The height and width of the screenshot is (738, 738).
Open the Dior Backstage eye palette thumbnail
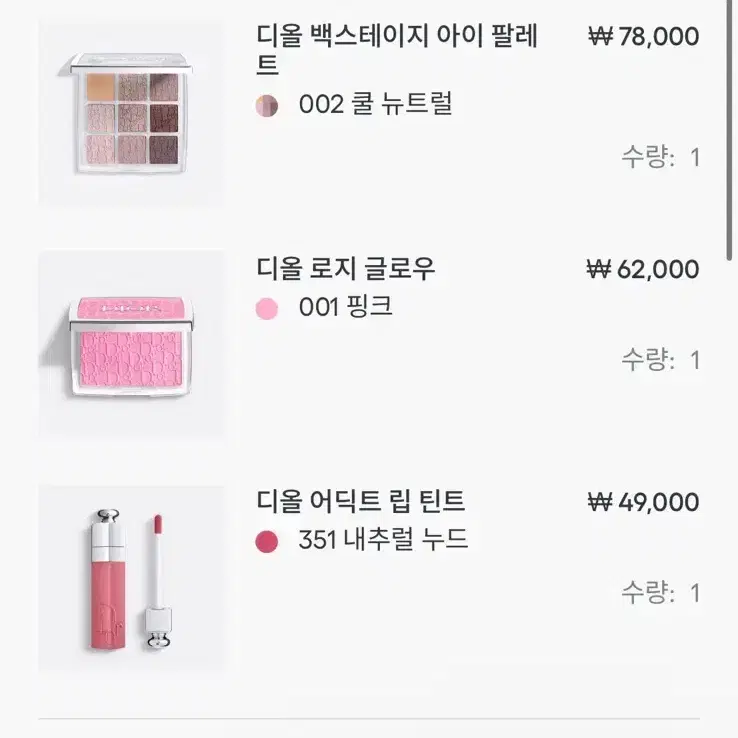pos(131,113)
